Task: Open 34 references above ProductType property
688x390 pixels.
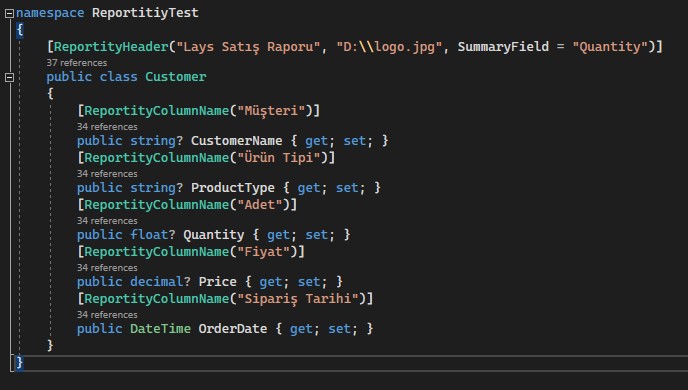Action: (107, 174)
